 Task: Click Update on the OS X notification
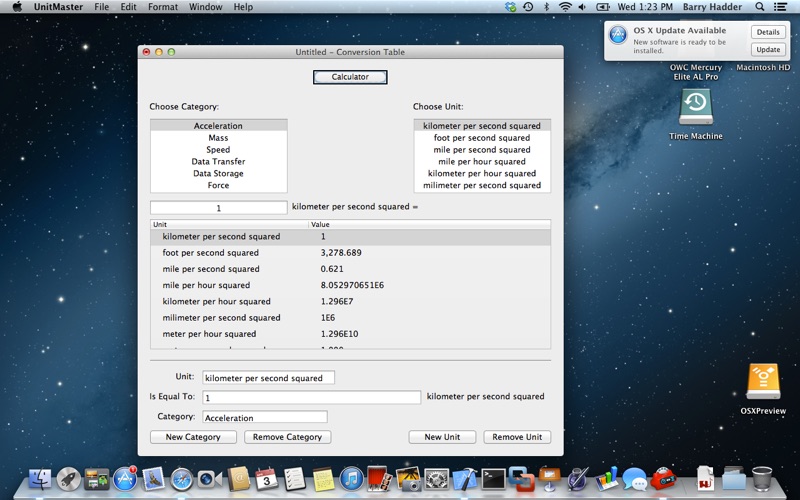pyautogui.click(x=768, y=49)
